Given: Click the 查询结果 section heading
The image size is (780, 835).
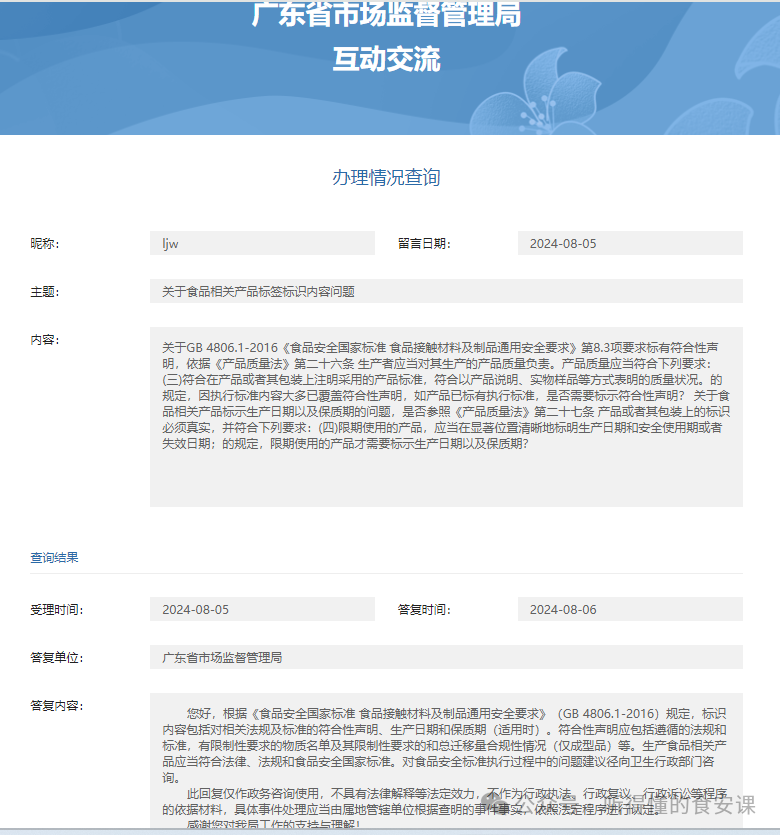Looking at the screenshot, I should pyautogui.click(x=54, y=557).
